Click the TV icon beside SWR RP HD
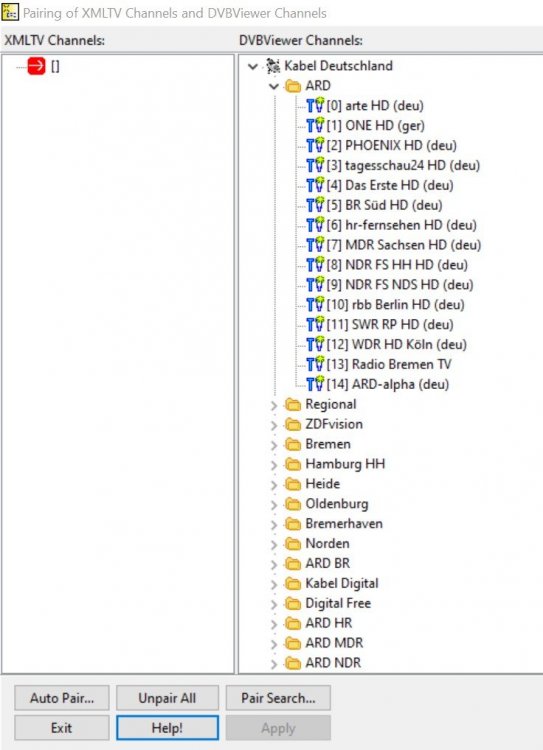This screenshot has width=543, height=750. click(x=315, y=324)
